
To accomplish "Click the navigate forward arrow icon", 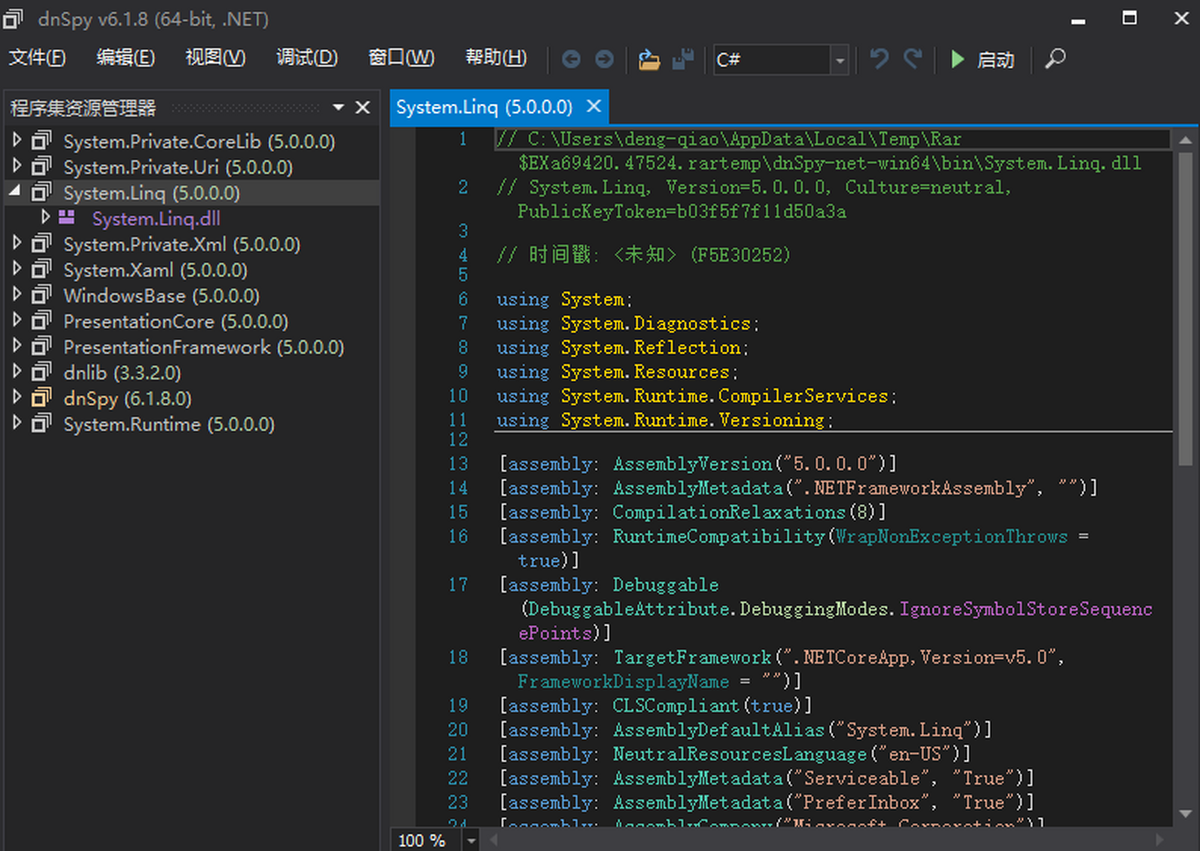I will 604,60.
